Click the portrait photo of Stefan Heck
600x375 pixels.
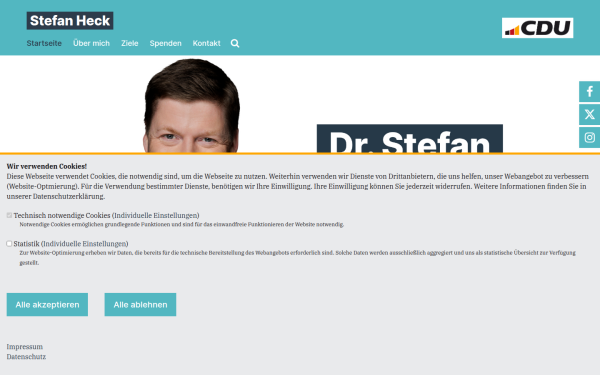(191, 106)
